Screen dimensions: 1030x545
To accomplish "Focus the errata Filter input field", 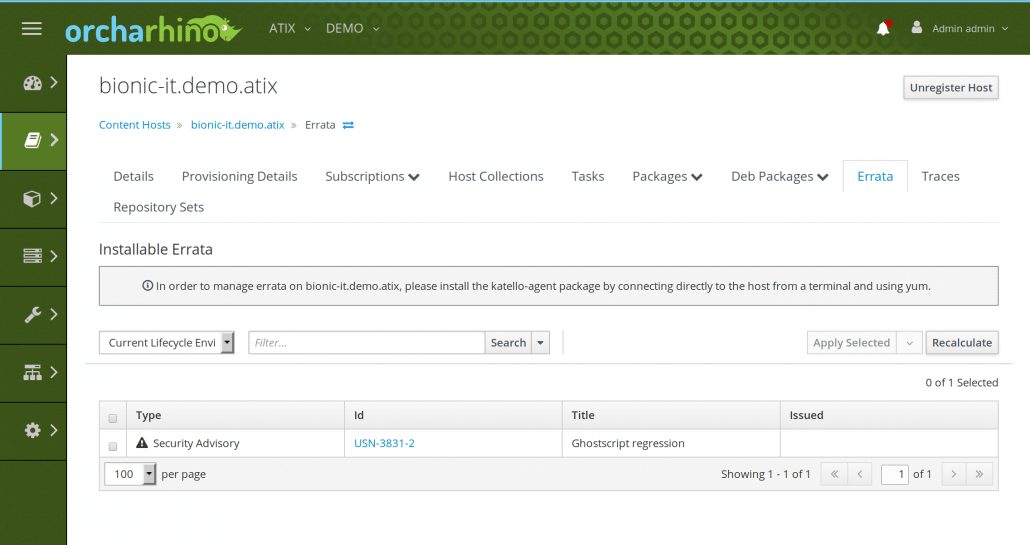I will 367,342.
